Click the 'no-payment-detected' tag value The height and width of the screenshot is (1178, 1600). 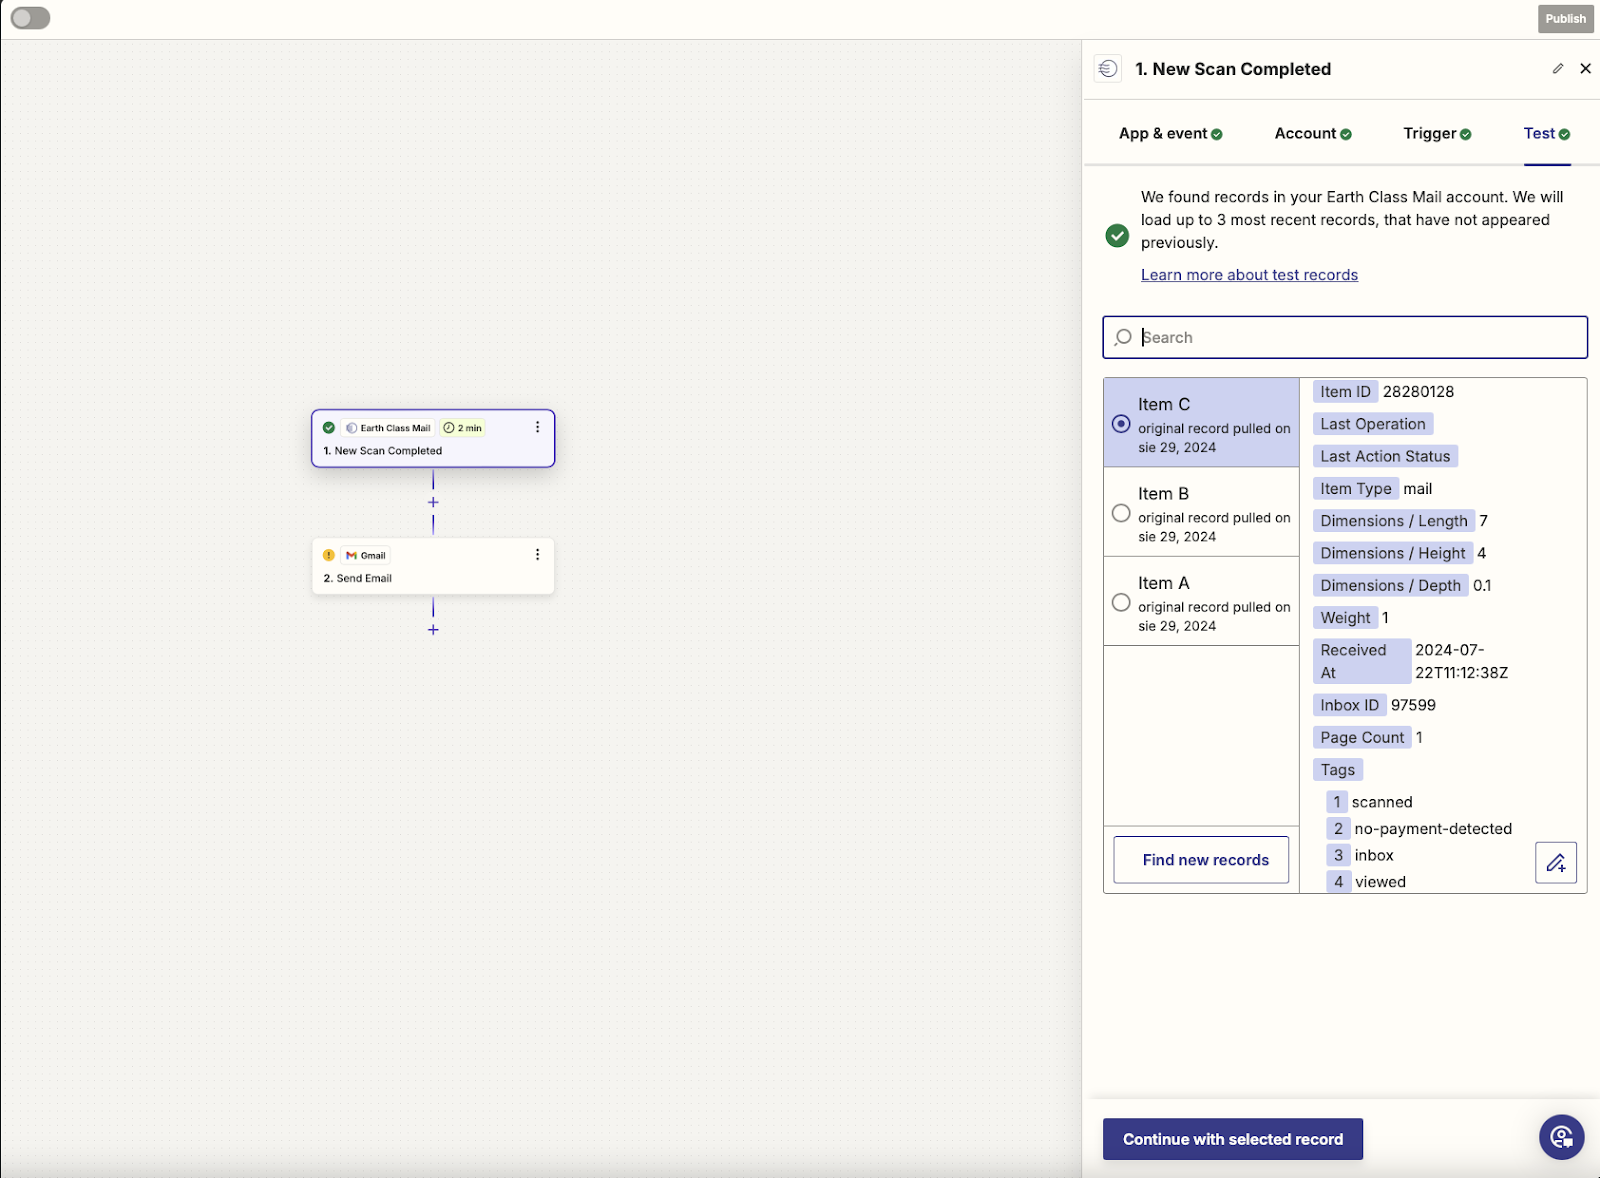[x=1433, y=829]
